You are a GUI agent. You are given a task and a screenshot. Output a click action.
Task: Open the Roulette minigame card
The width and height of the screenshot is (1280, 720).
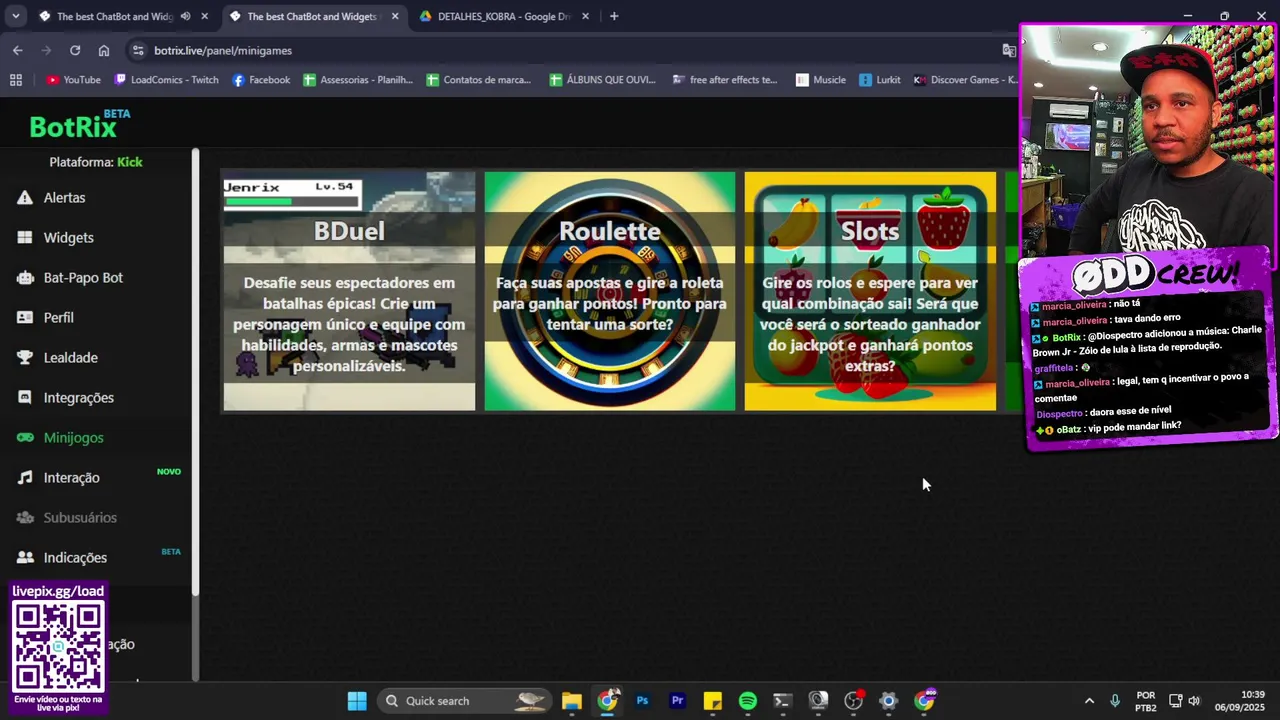click(x=609, y=291)
